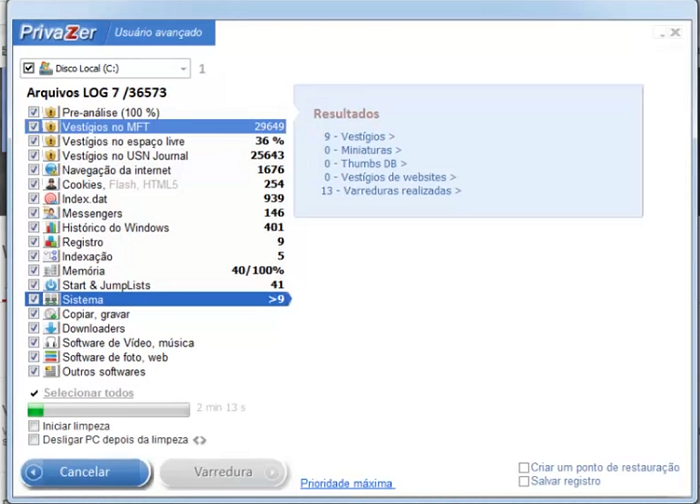
Task: Select Vestígios no MFT list item
Action: point(160,127)
